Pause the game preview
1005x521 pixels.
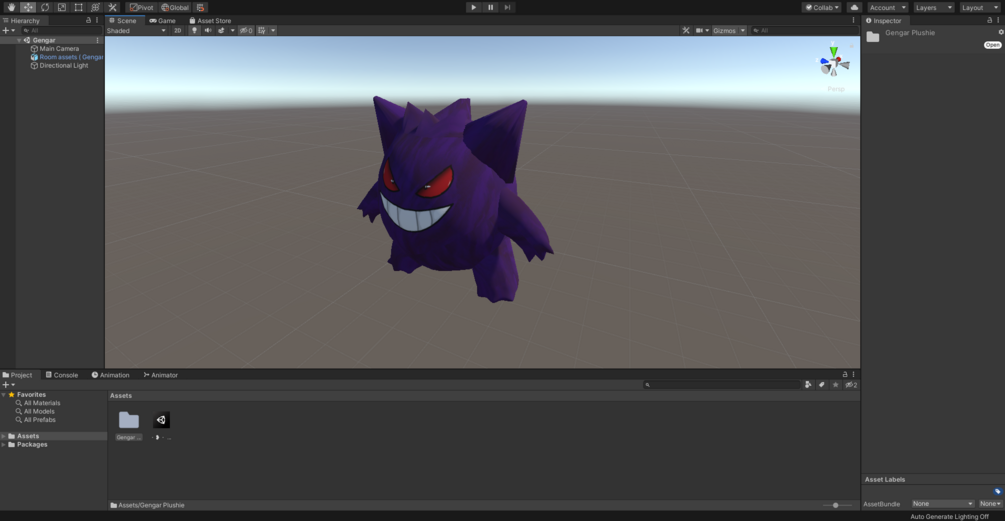pos(490,7)
